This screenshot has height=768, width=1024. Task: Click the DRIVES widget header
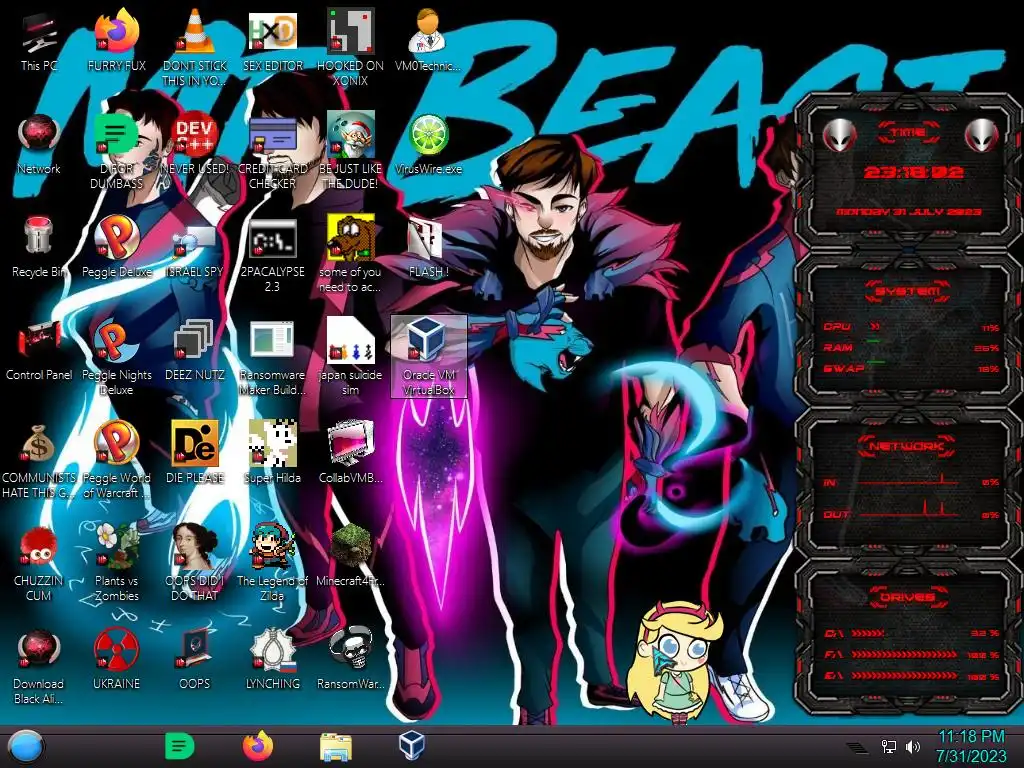(x=907, y=597)
